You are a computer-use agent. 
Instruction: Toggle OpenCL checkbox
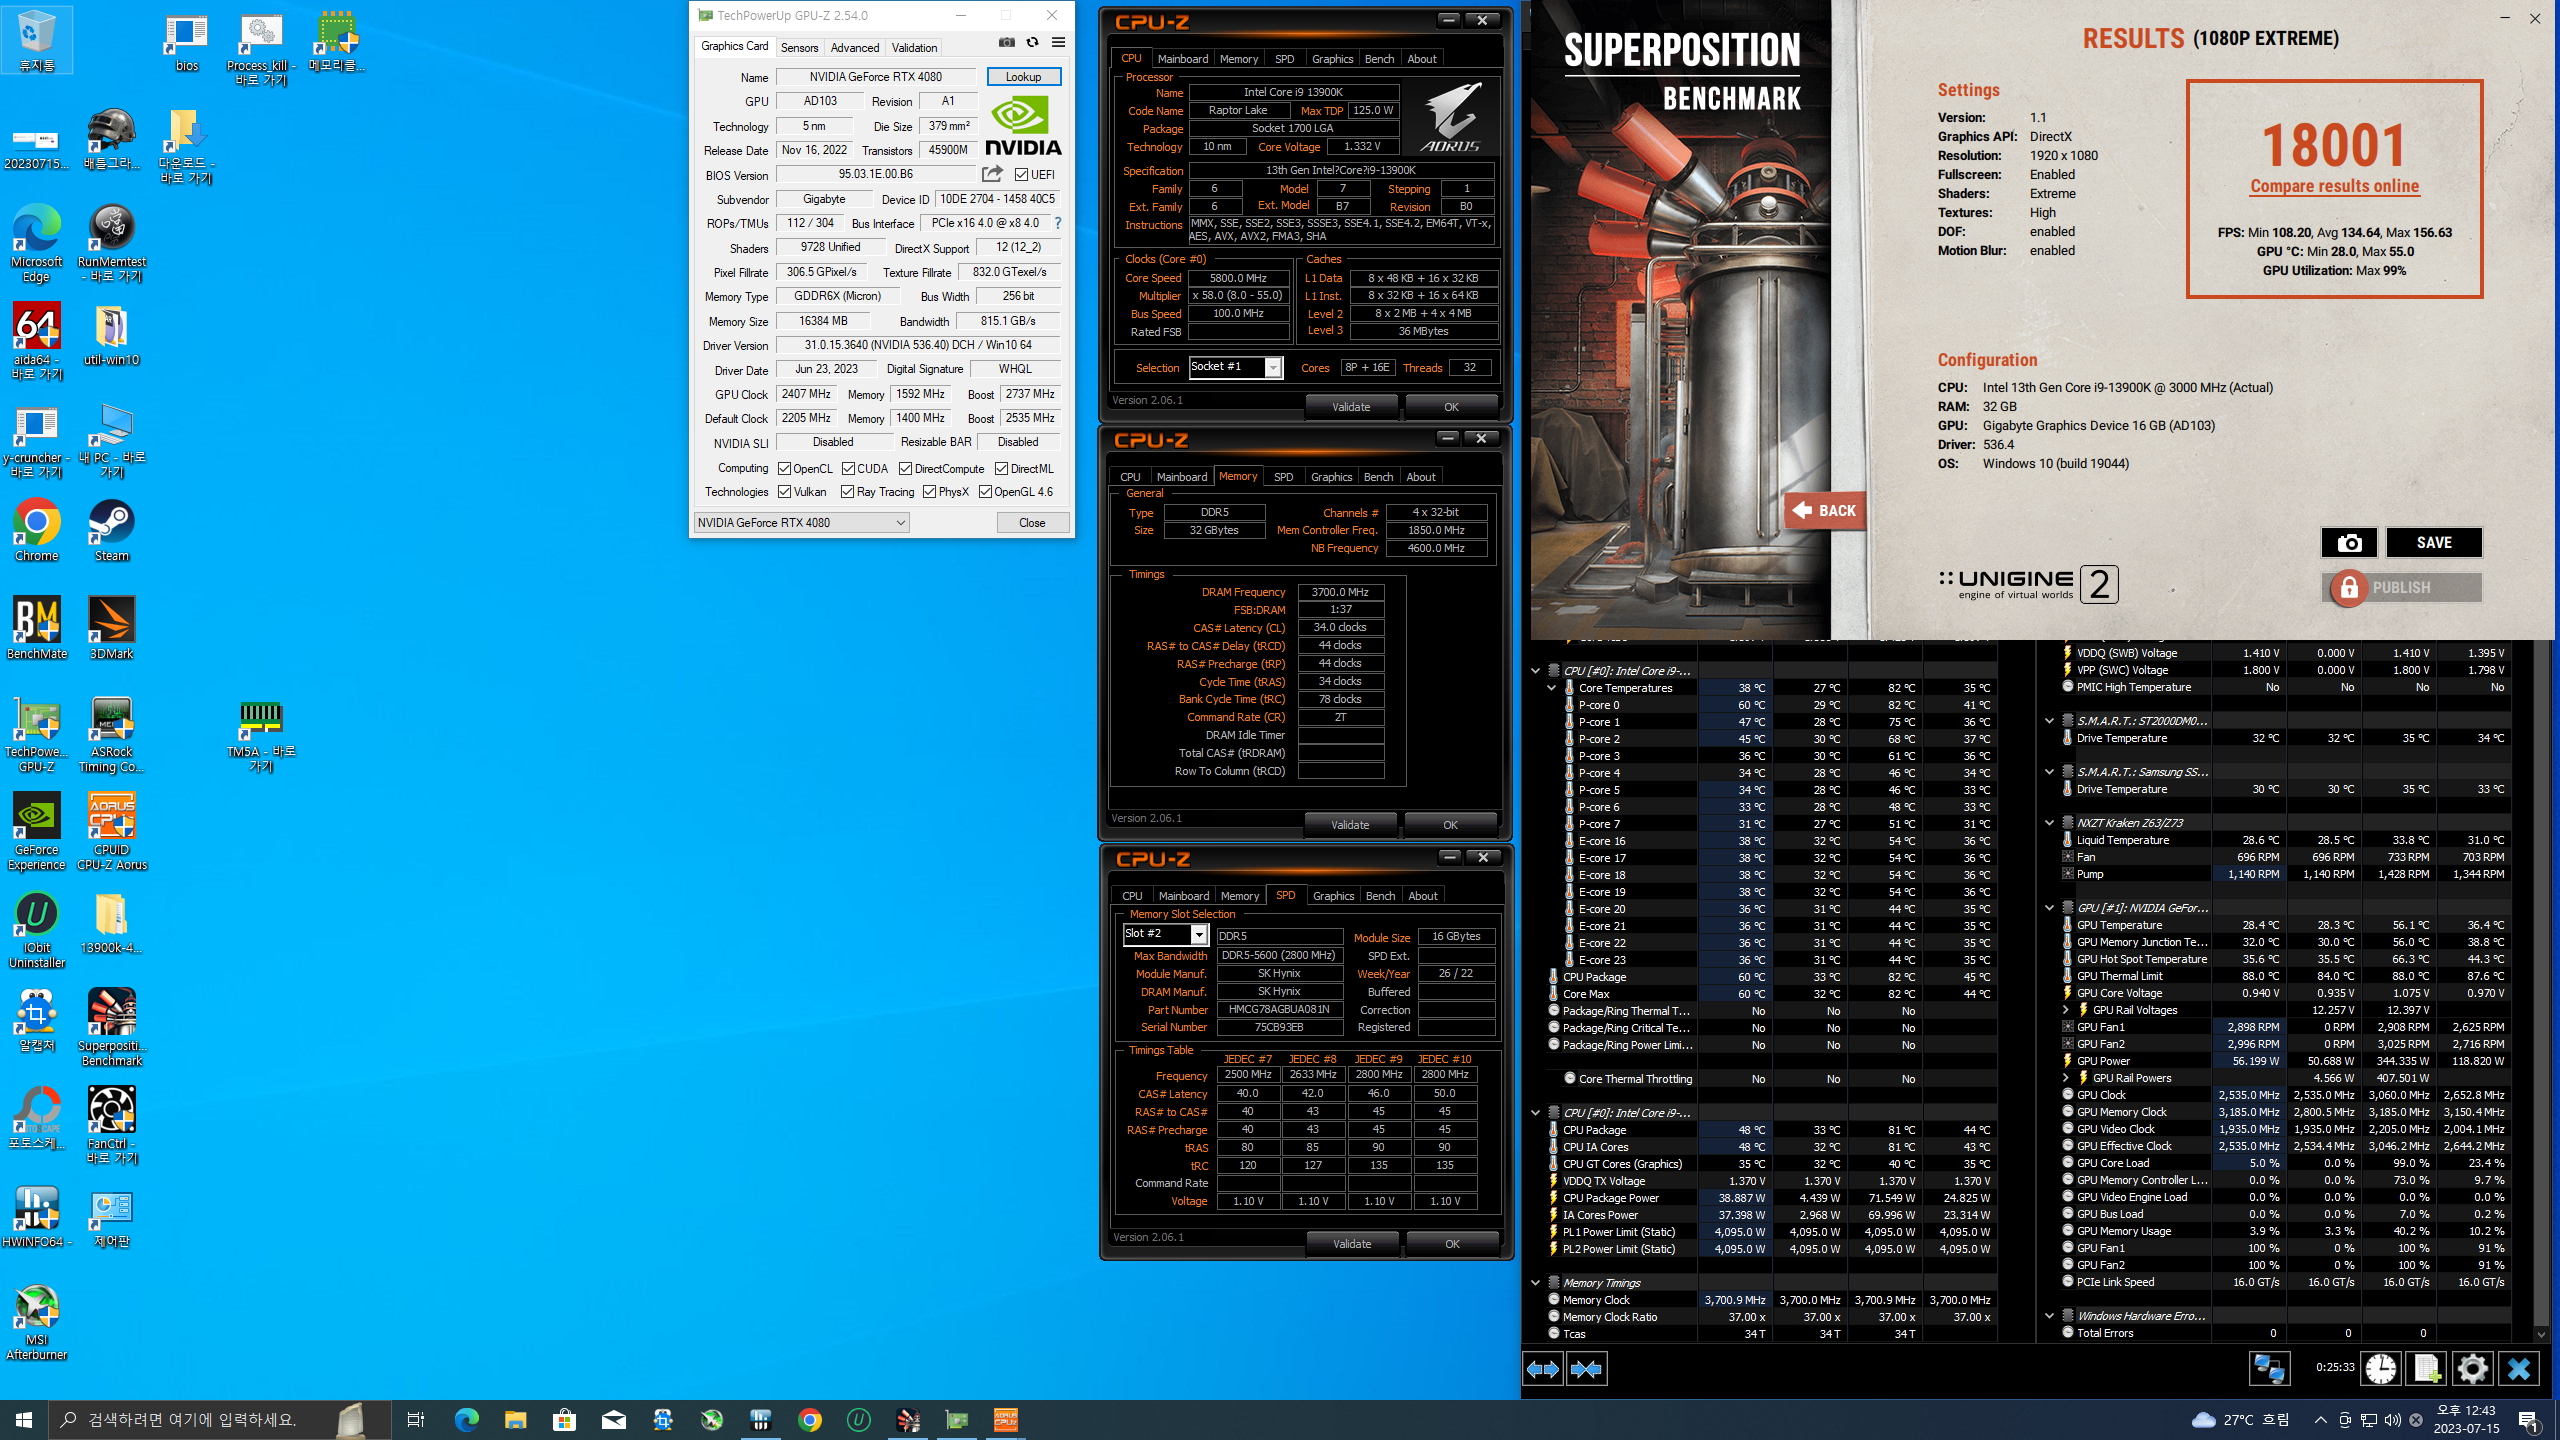[785, 468]
